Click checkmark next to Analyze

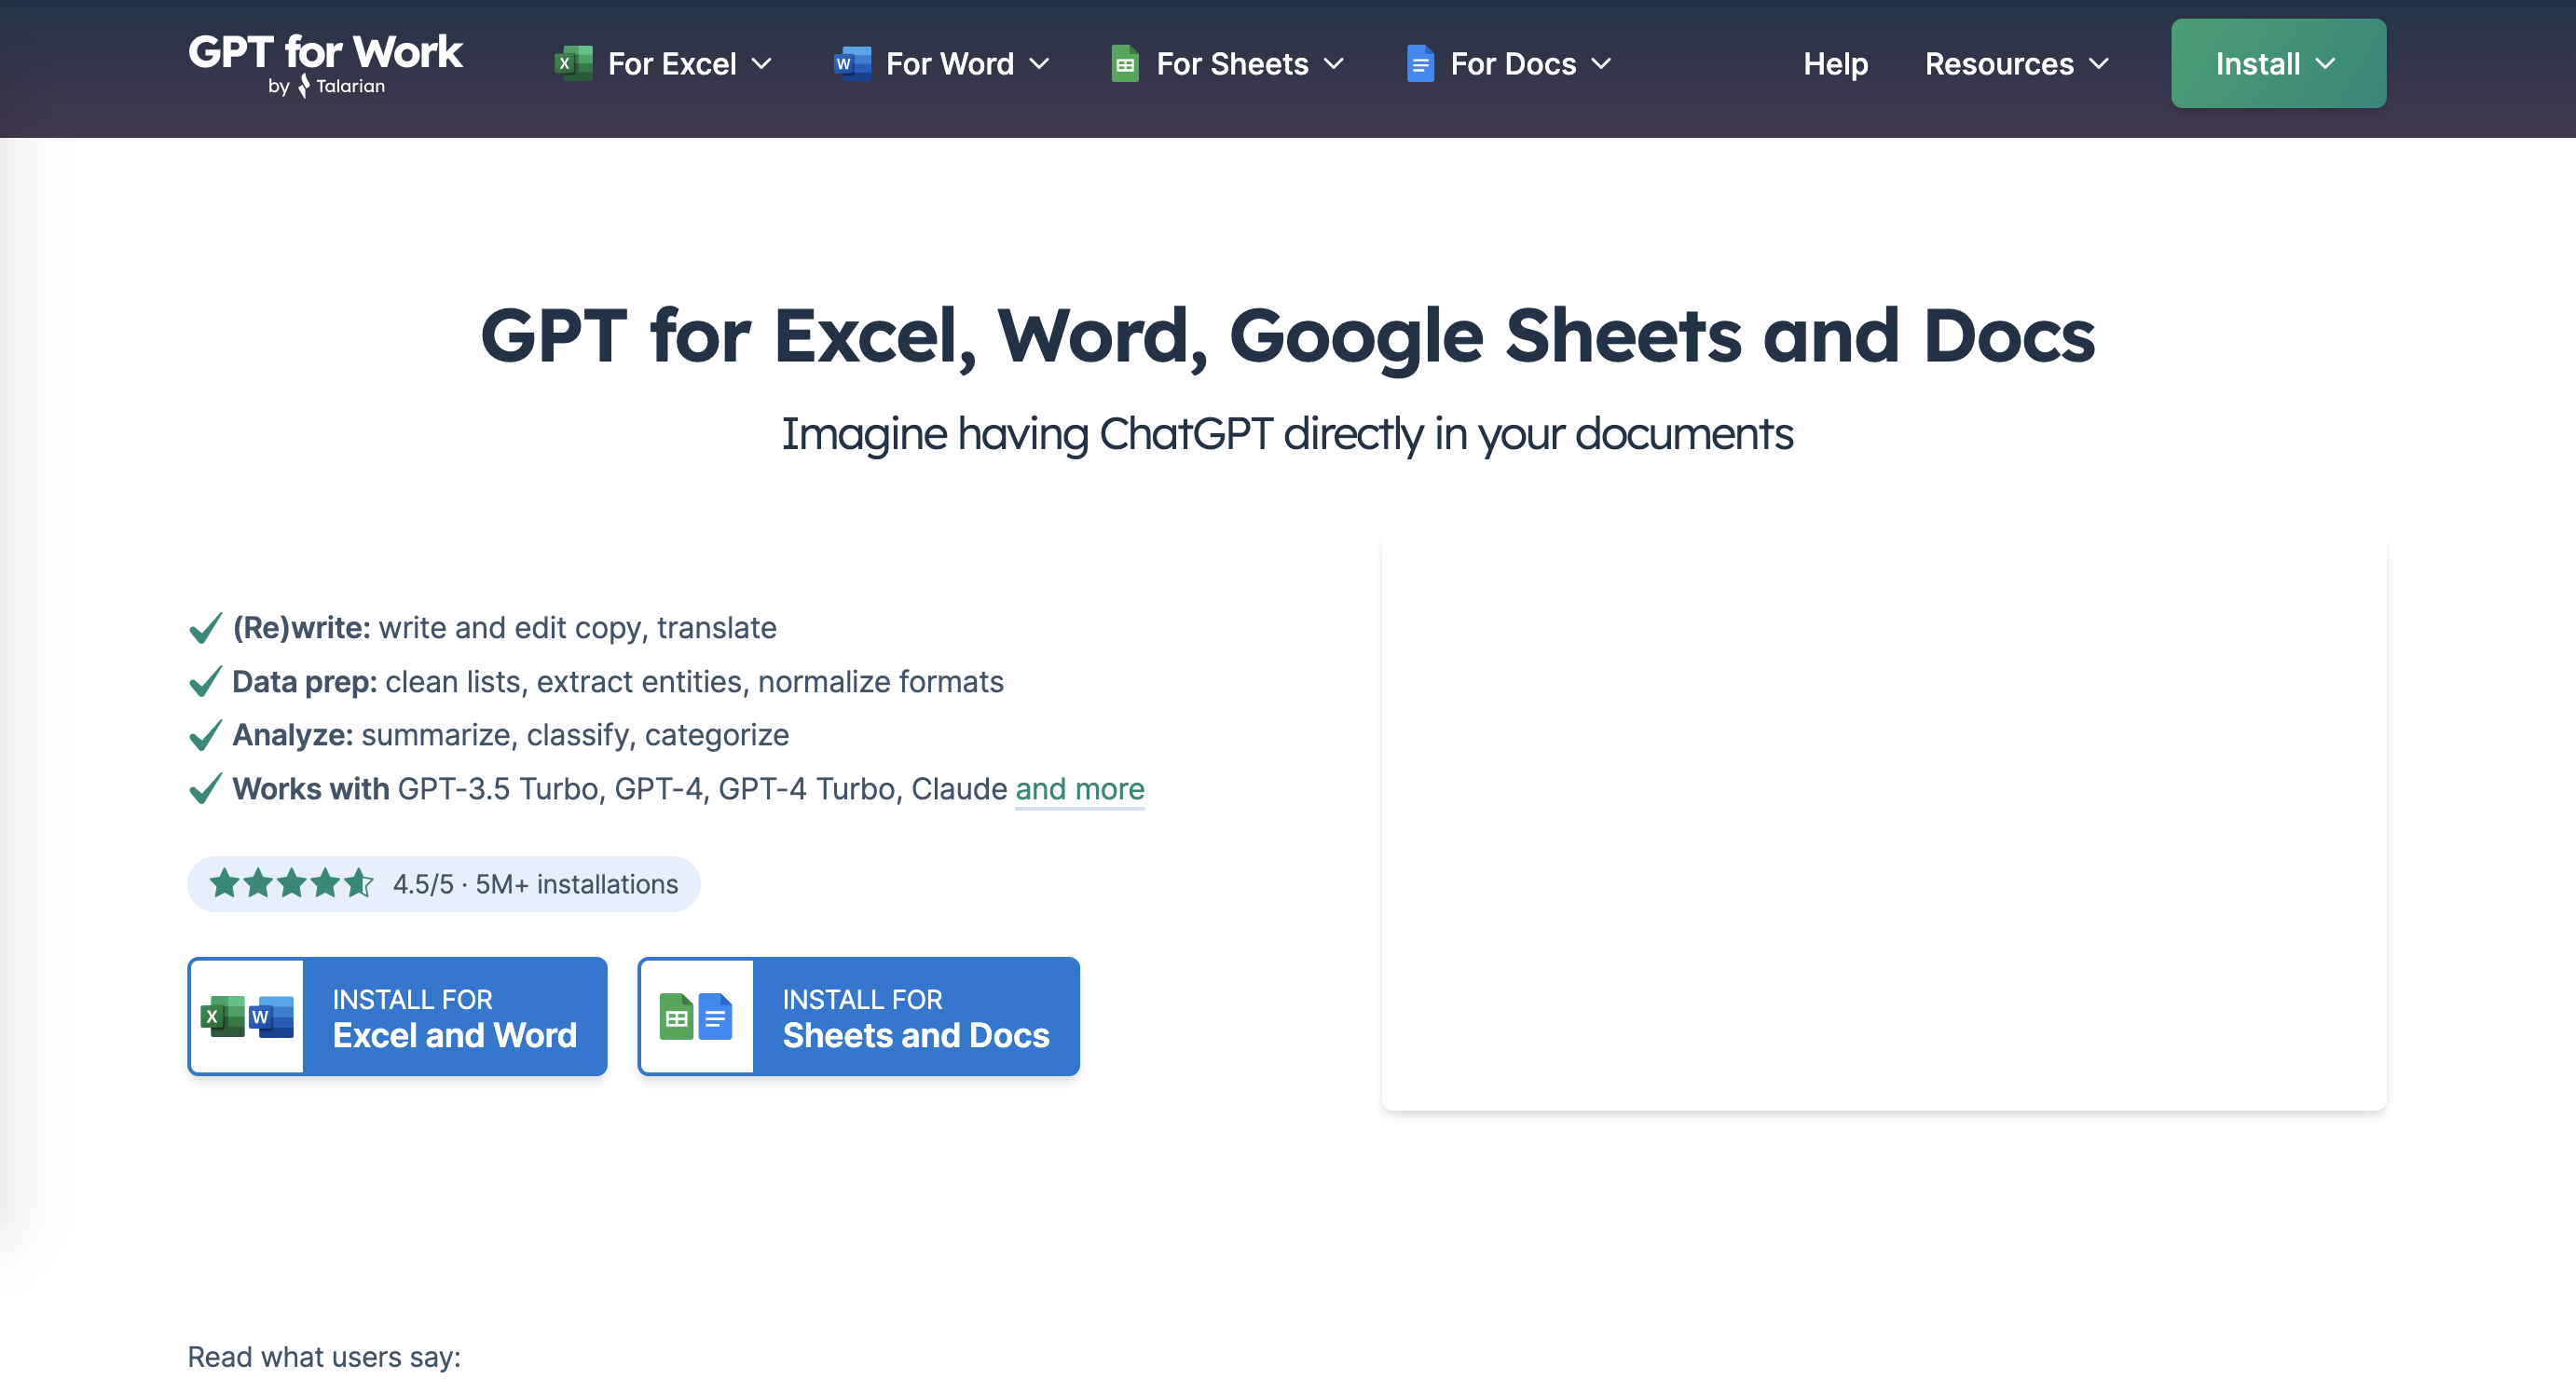click(205, 735)
